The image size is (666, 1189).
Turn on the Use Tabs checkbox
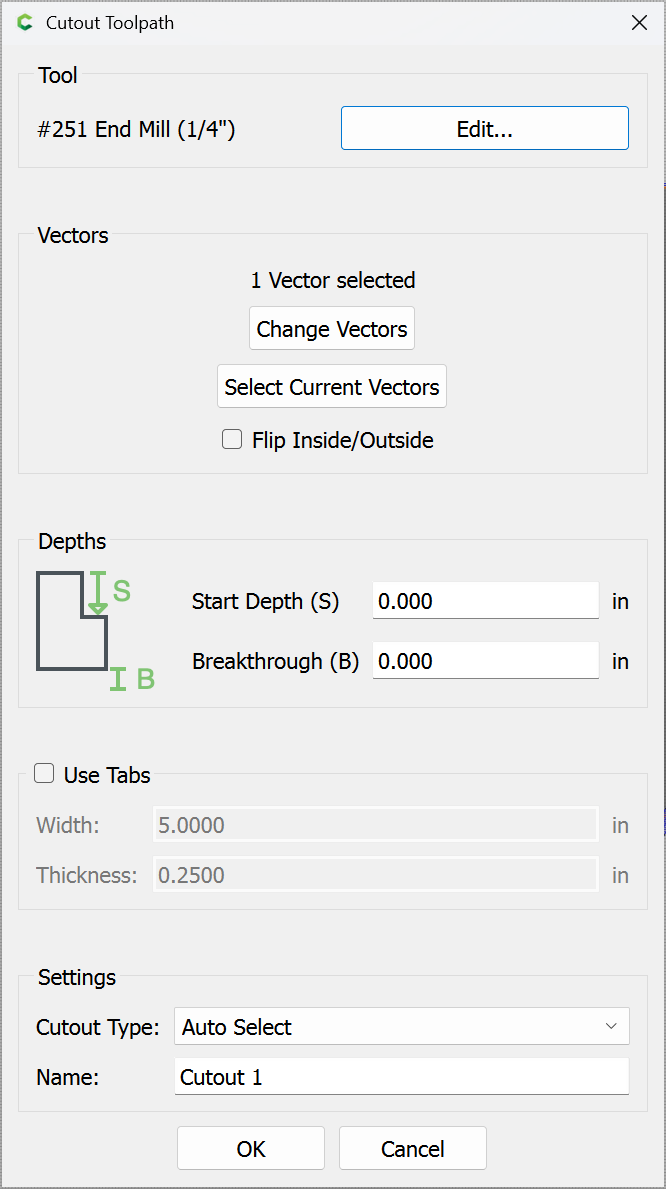pos(44,774)
